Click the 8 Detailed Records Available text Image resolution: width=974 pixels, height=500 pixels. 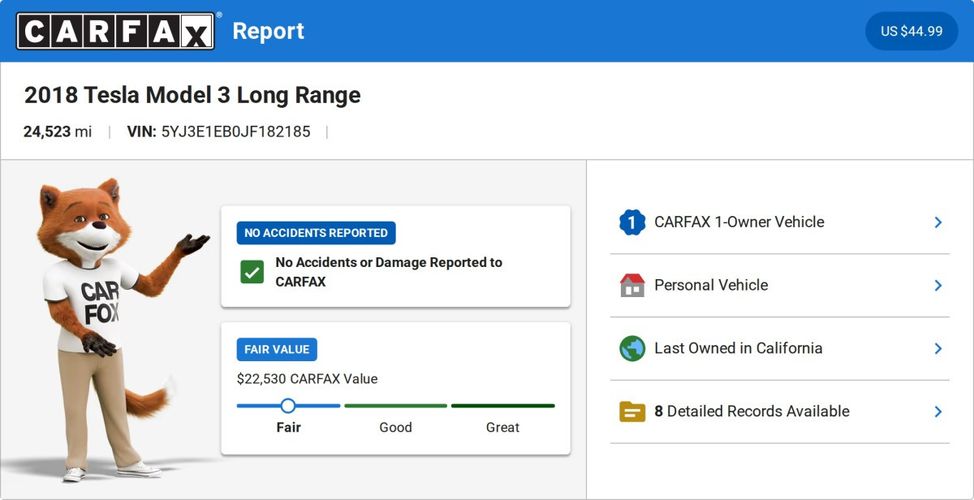pyautogui.click(x=751, y=411)
